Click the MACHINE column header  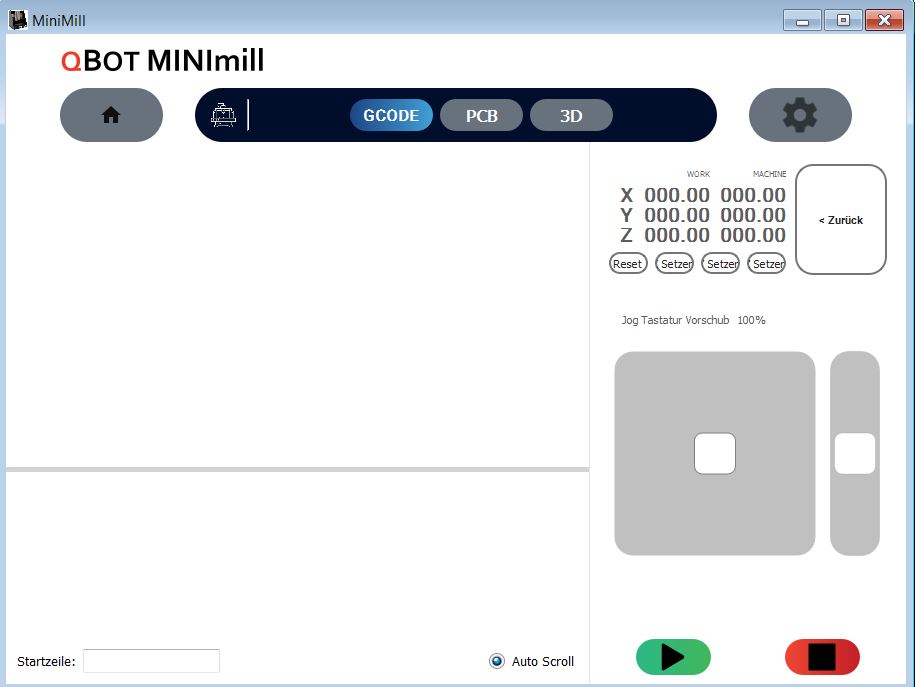click(x=769, y=174)
